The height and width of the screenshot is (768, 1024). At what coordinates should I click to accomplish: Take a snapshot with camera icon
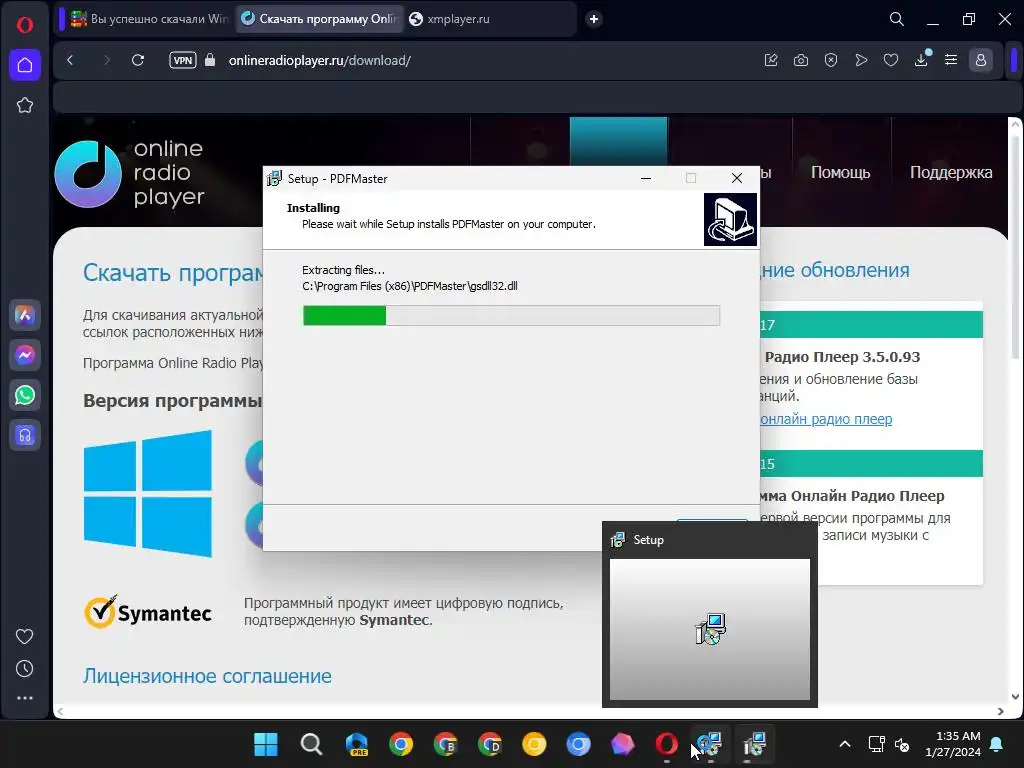pyautogui.click(x=801, y=60)
